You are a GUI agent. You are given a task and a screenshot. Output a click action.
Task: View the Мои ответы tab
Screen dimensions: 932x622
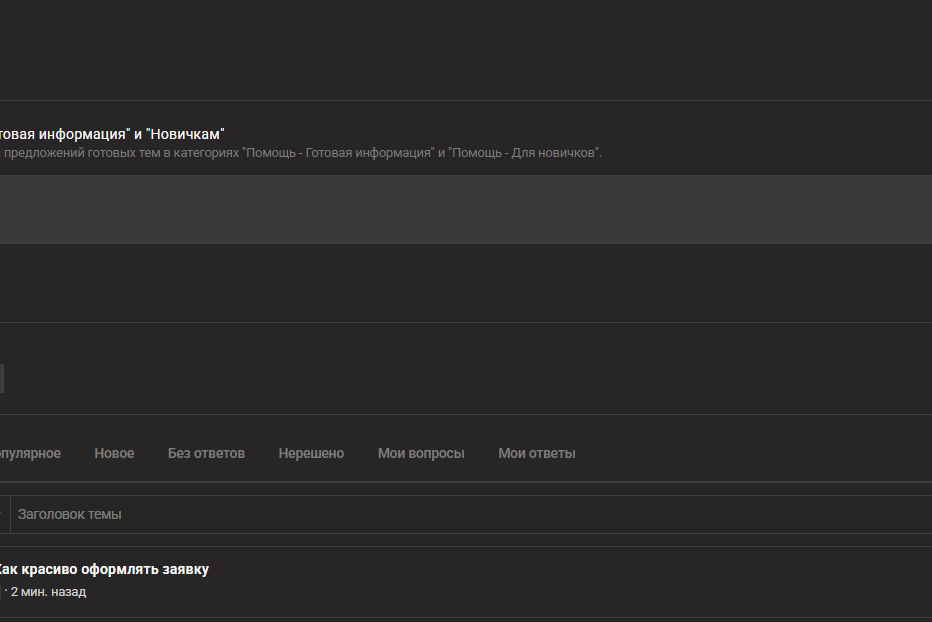coord(537,453)
